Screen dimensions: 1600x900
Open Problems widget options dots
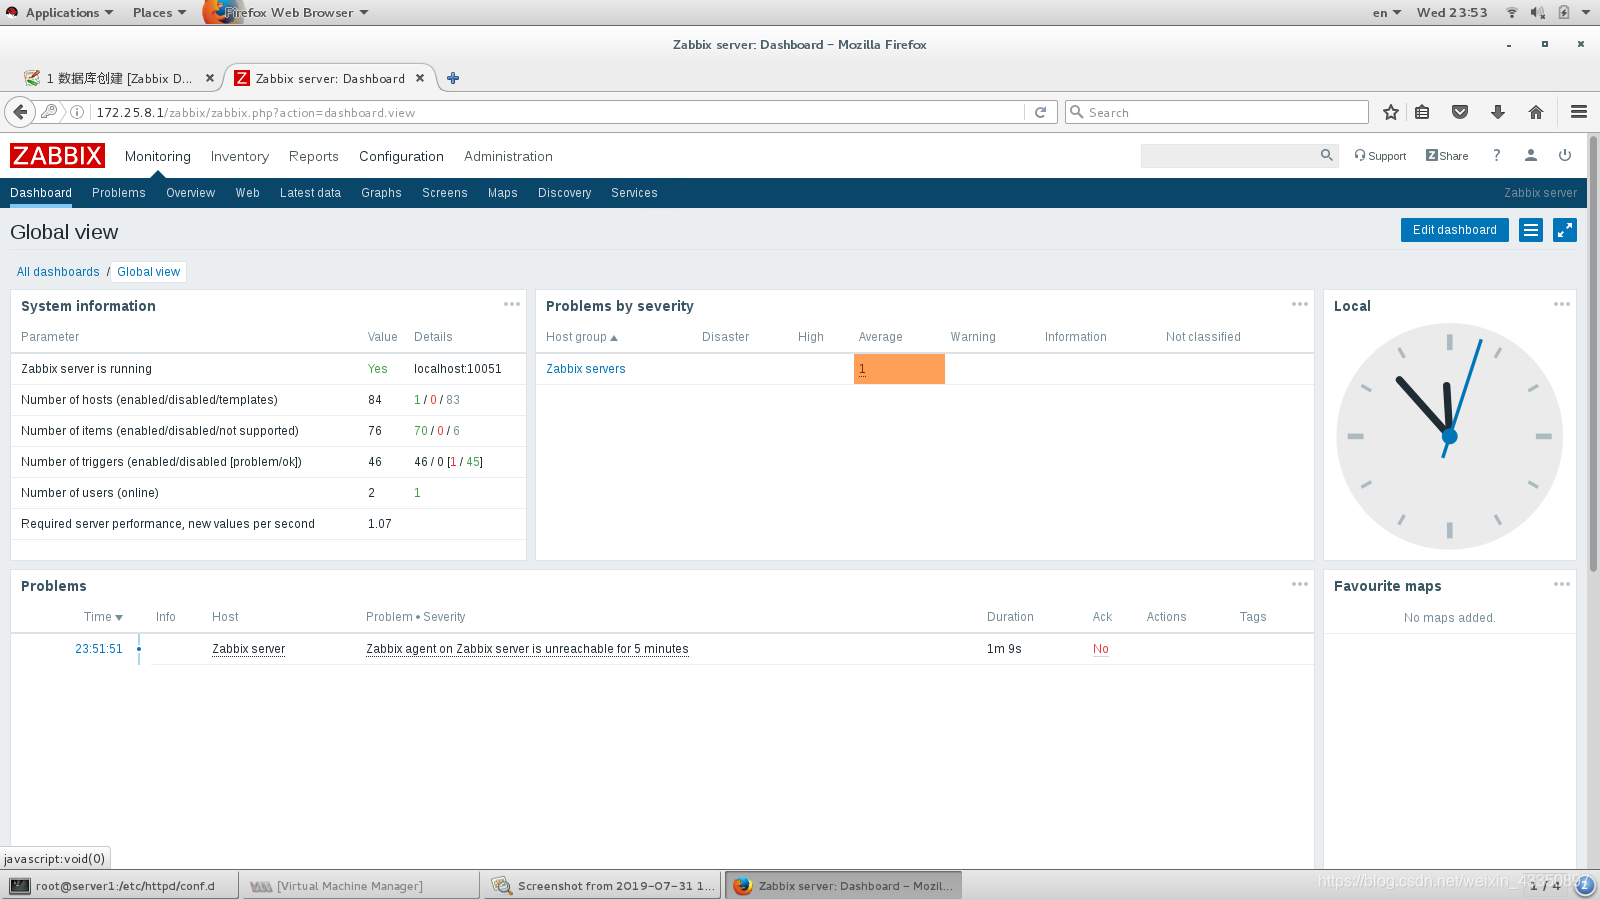tap(1300, 584)
